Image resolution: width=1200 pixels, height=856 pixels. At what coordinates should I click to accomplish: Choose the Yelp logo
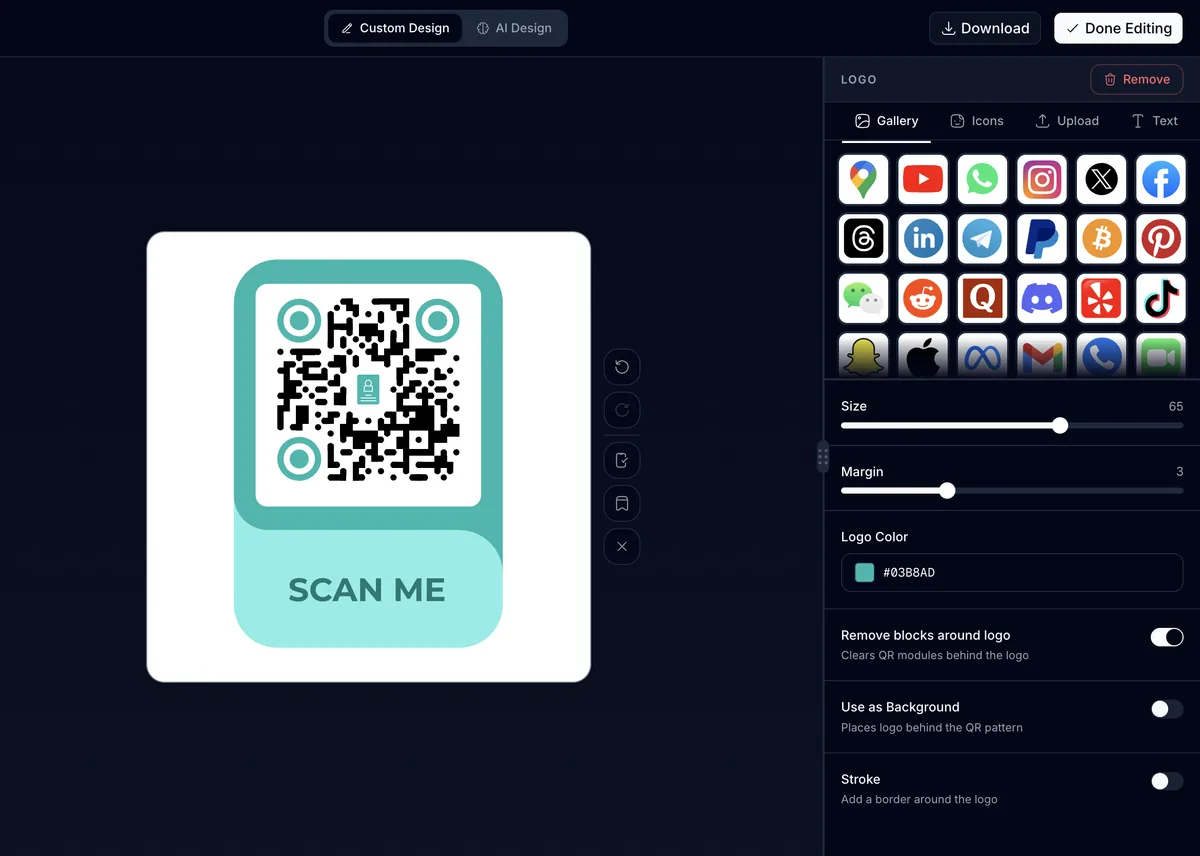coord(1102,298)
